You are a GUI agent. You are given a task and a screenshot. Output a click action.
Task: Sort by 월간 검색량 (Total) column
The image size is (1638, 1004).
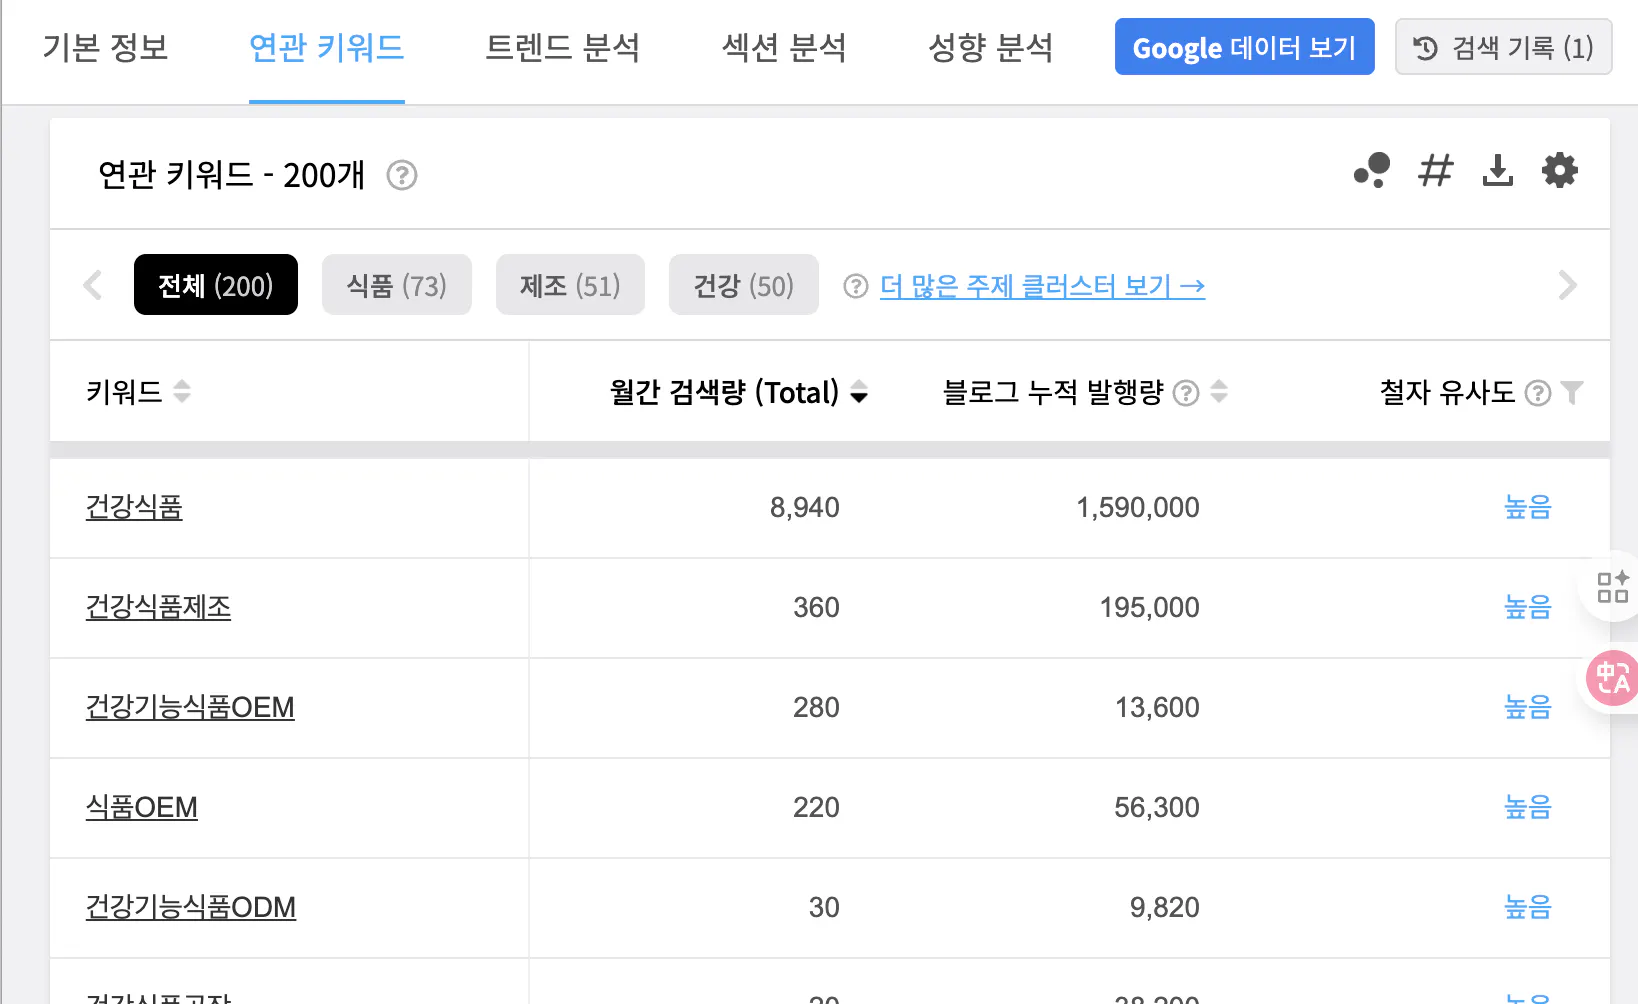click(859, 393)
